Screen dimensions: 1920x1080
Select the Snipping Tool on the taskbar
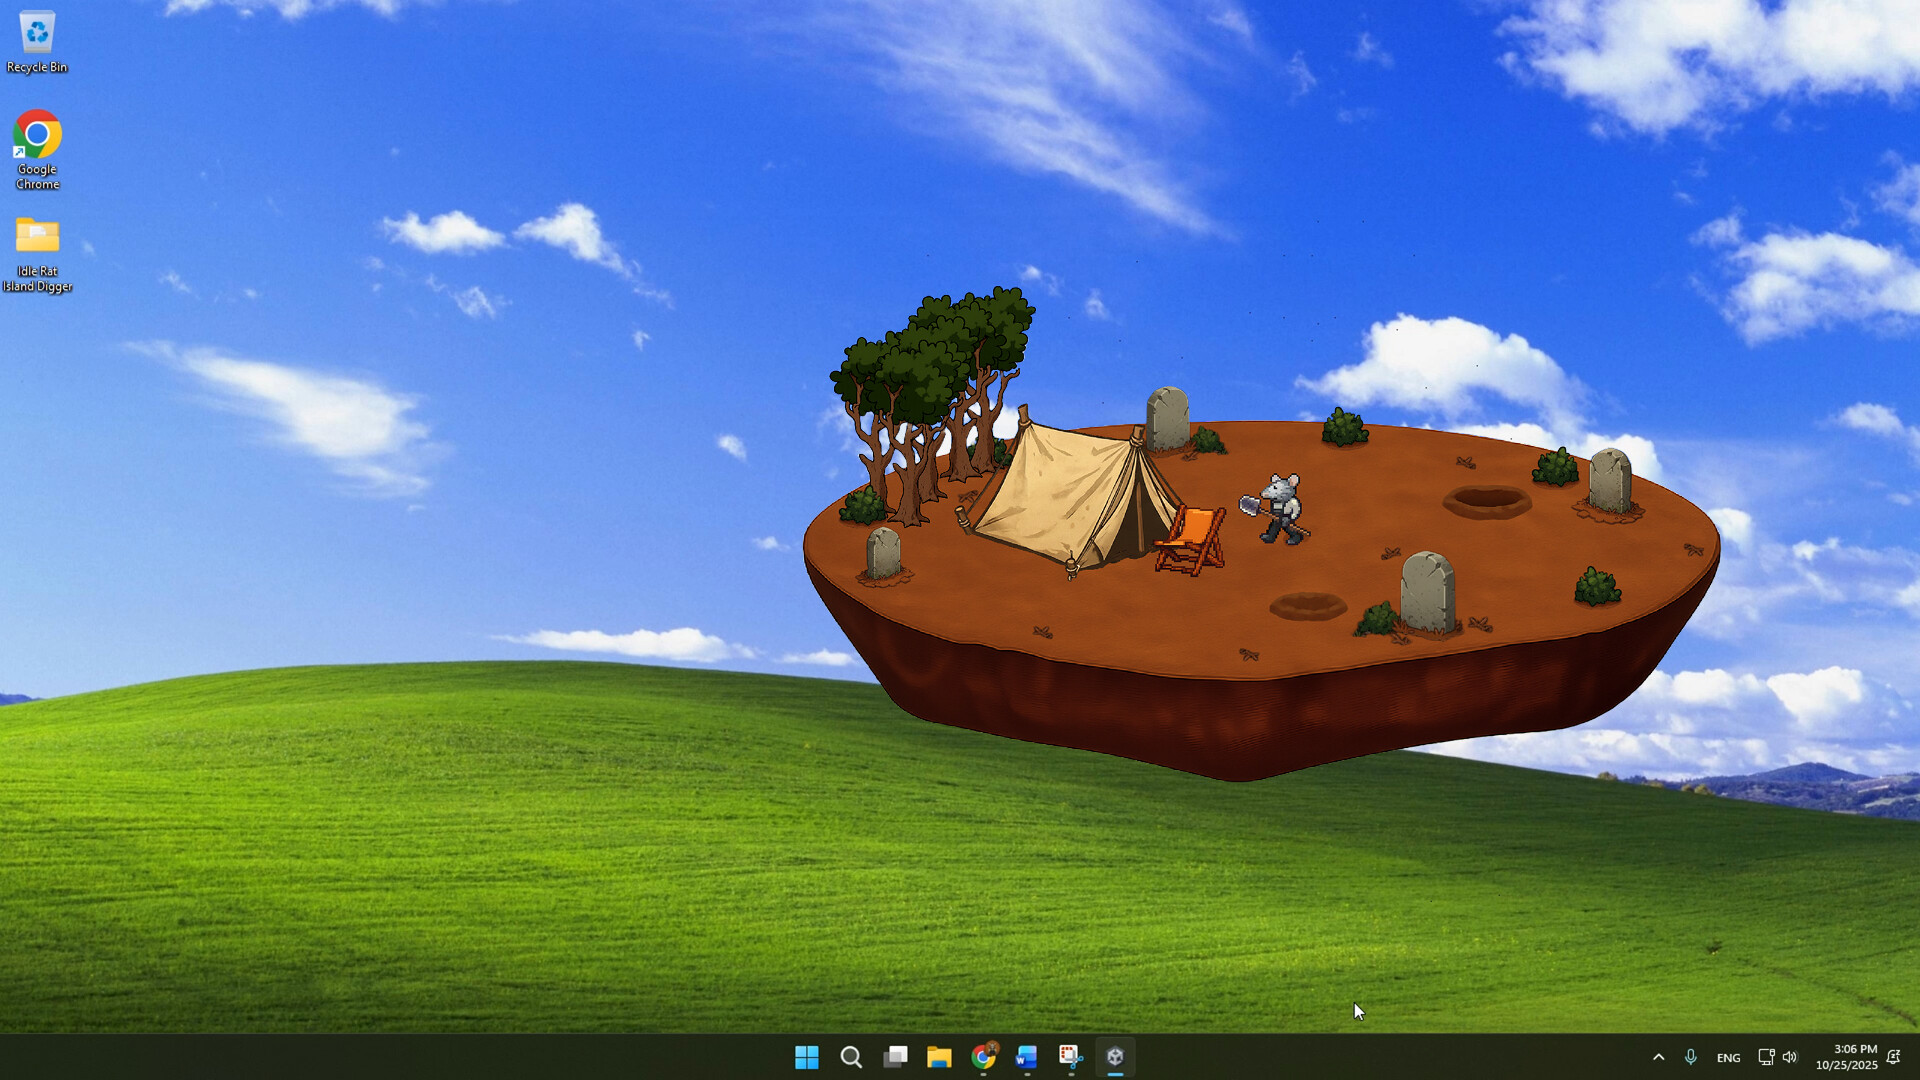(1069, 1057)
